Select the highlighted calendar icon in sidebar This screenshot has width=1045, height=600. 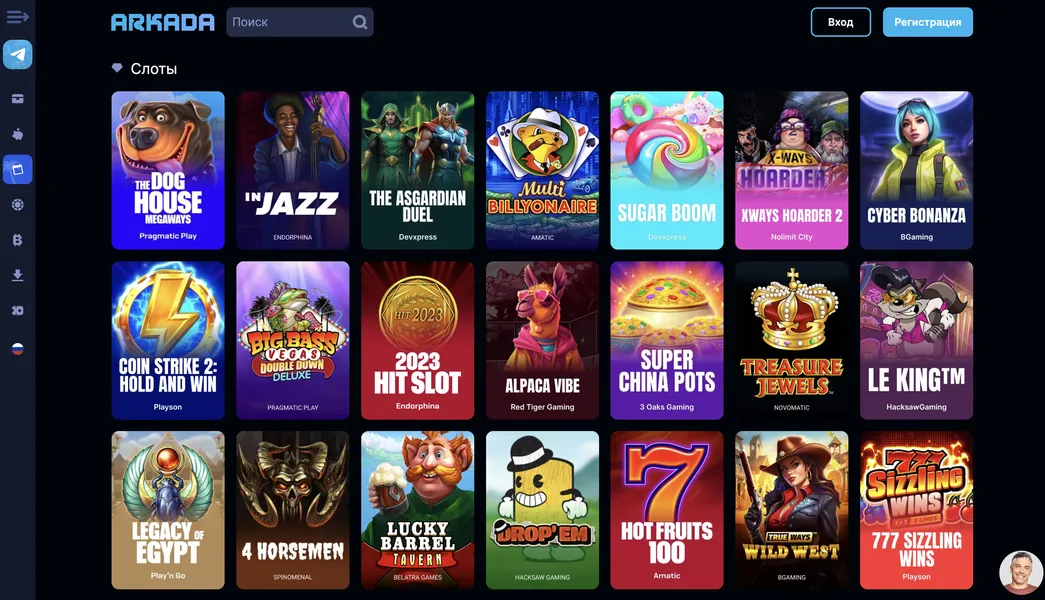click(17, 169)
